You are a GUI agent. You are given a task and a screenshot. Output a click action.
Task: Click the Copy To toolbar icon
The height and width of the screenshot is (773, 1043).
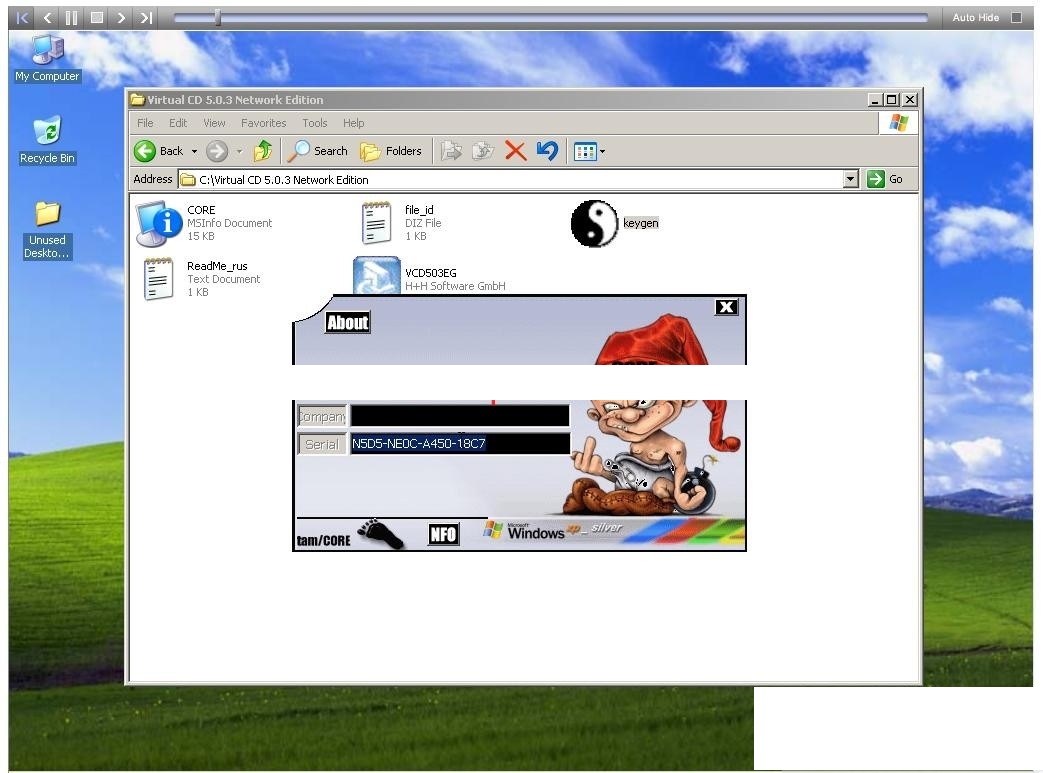tap(483, 151)
